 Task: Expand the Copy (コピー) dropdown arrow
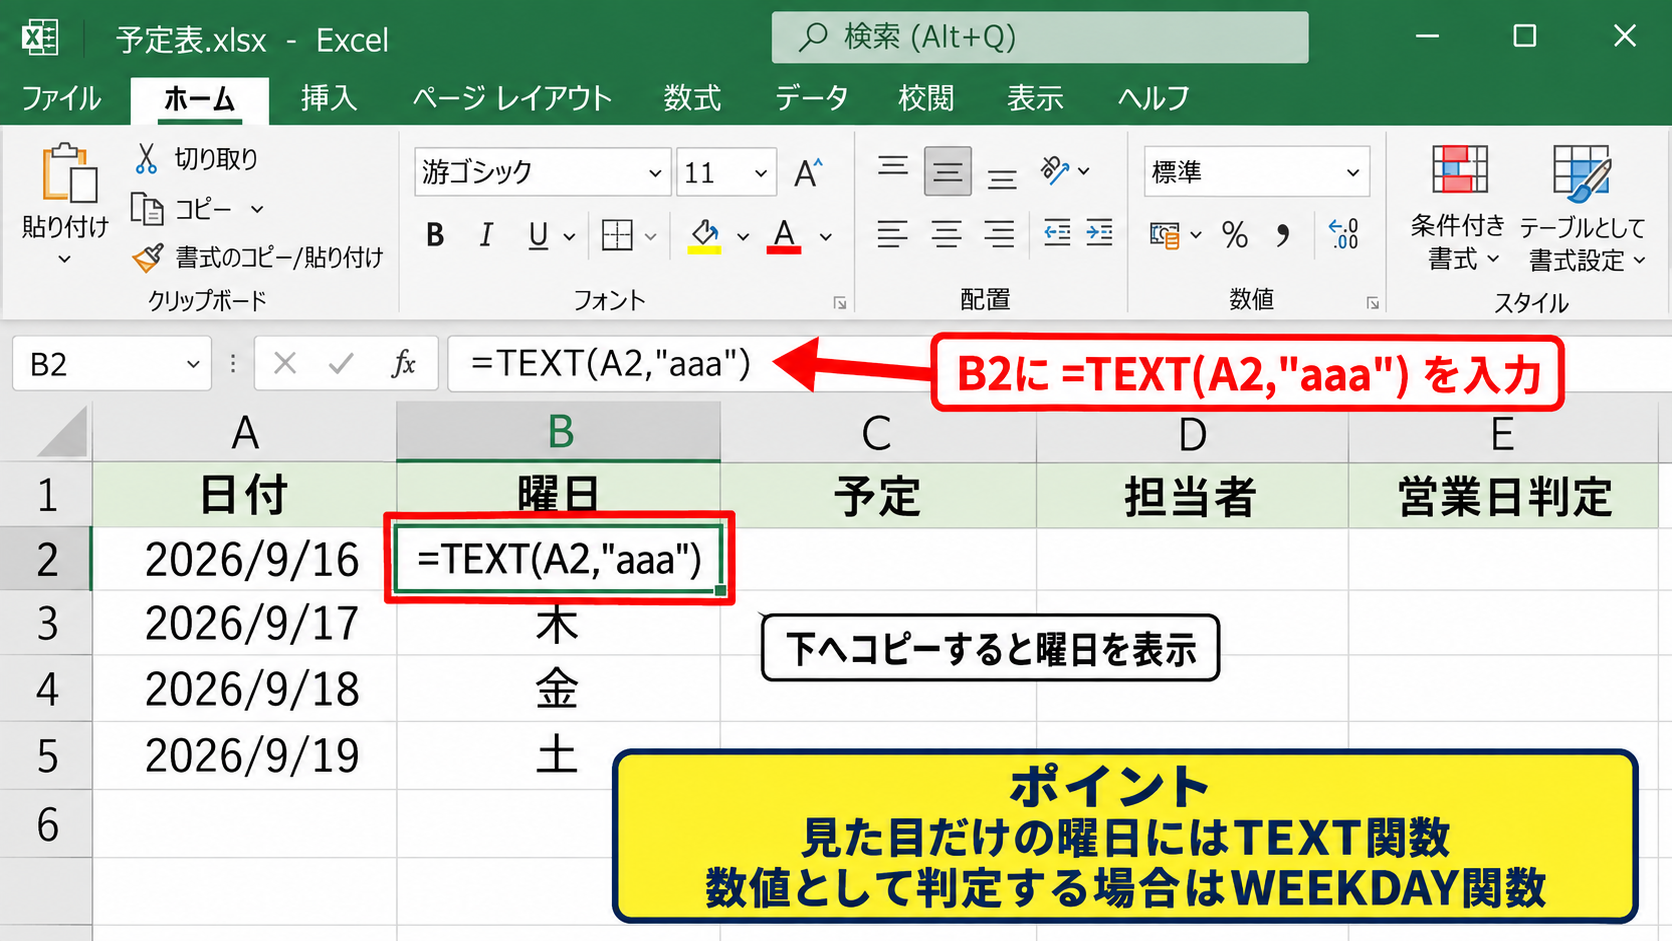tap(257, 209)
